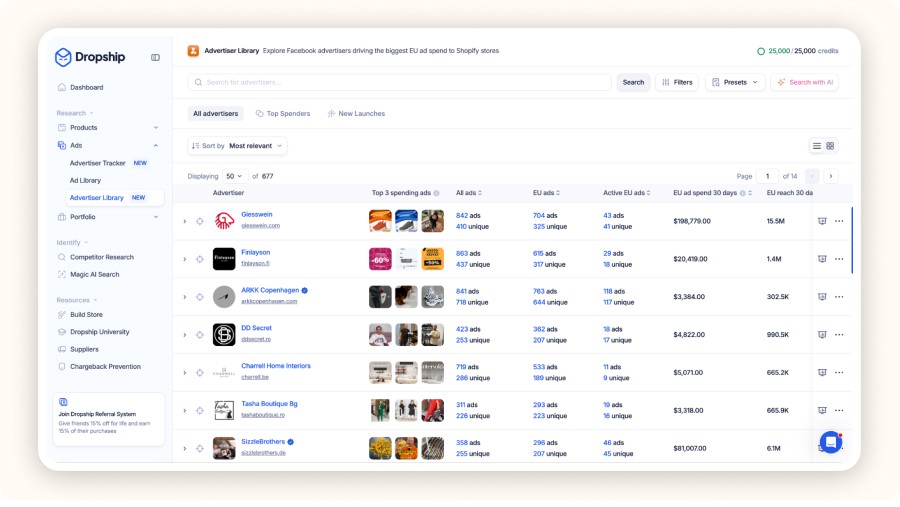
Task: Track DD Secret with the target icon
Action: click(x=200, y=335)
